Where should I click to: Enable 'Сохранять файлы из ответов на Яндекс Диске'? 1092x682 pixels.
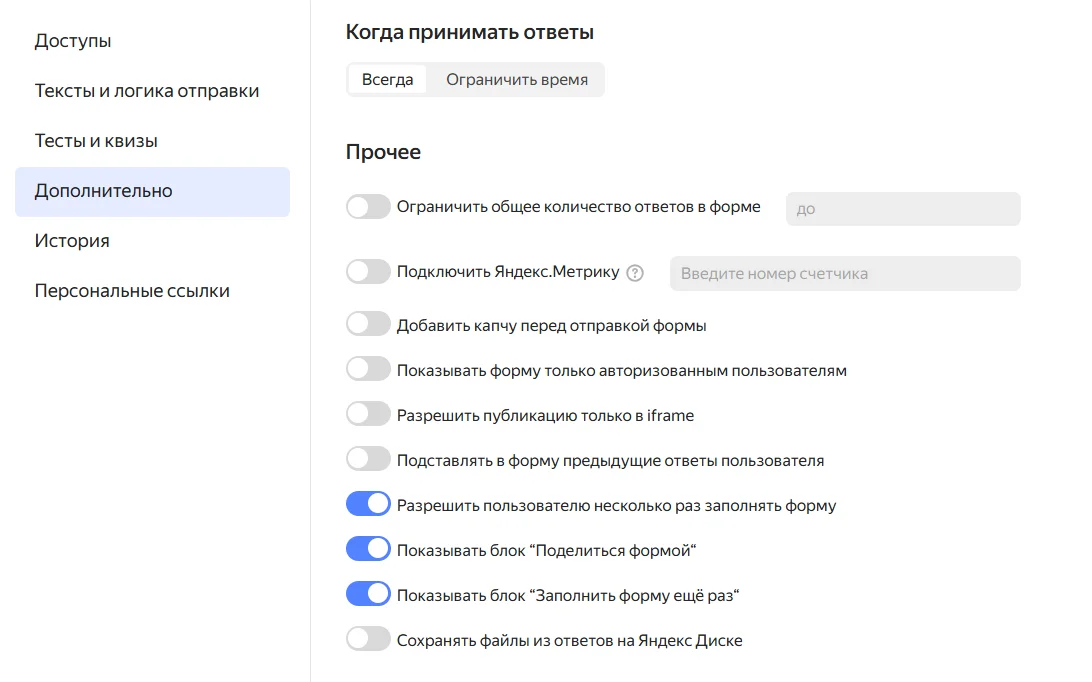(x=367, y=639)
